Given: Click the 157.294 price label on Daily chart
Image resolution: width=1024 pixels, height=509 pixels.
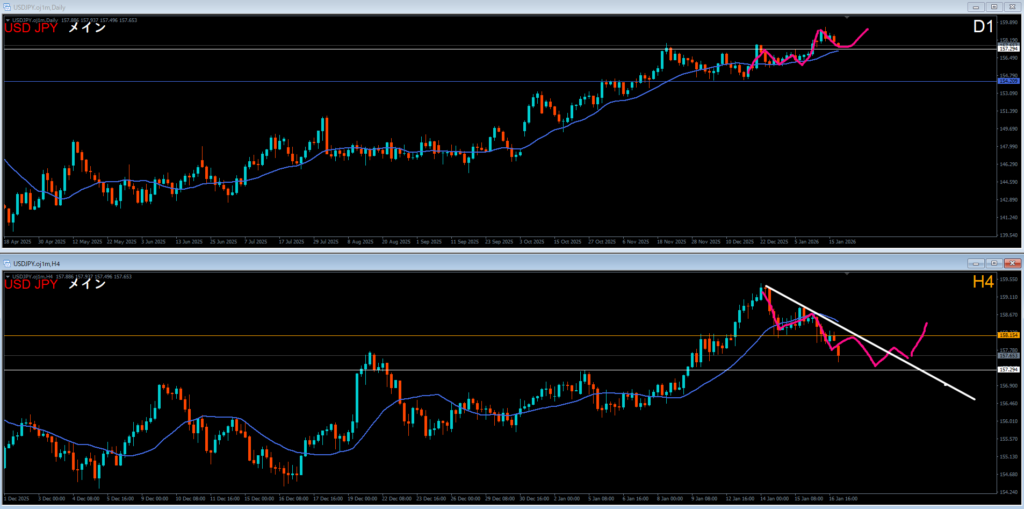Looking at the screenshot, I should coord(1008,48).
